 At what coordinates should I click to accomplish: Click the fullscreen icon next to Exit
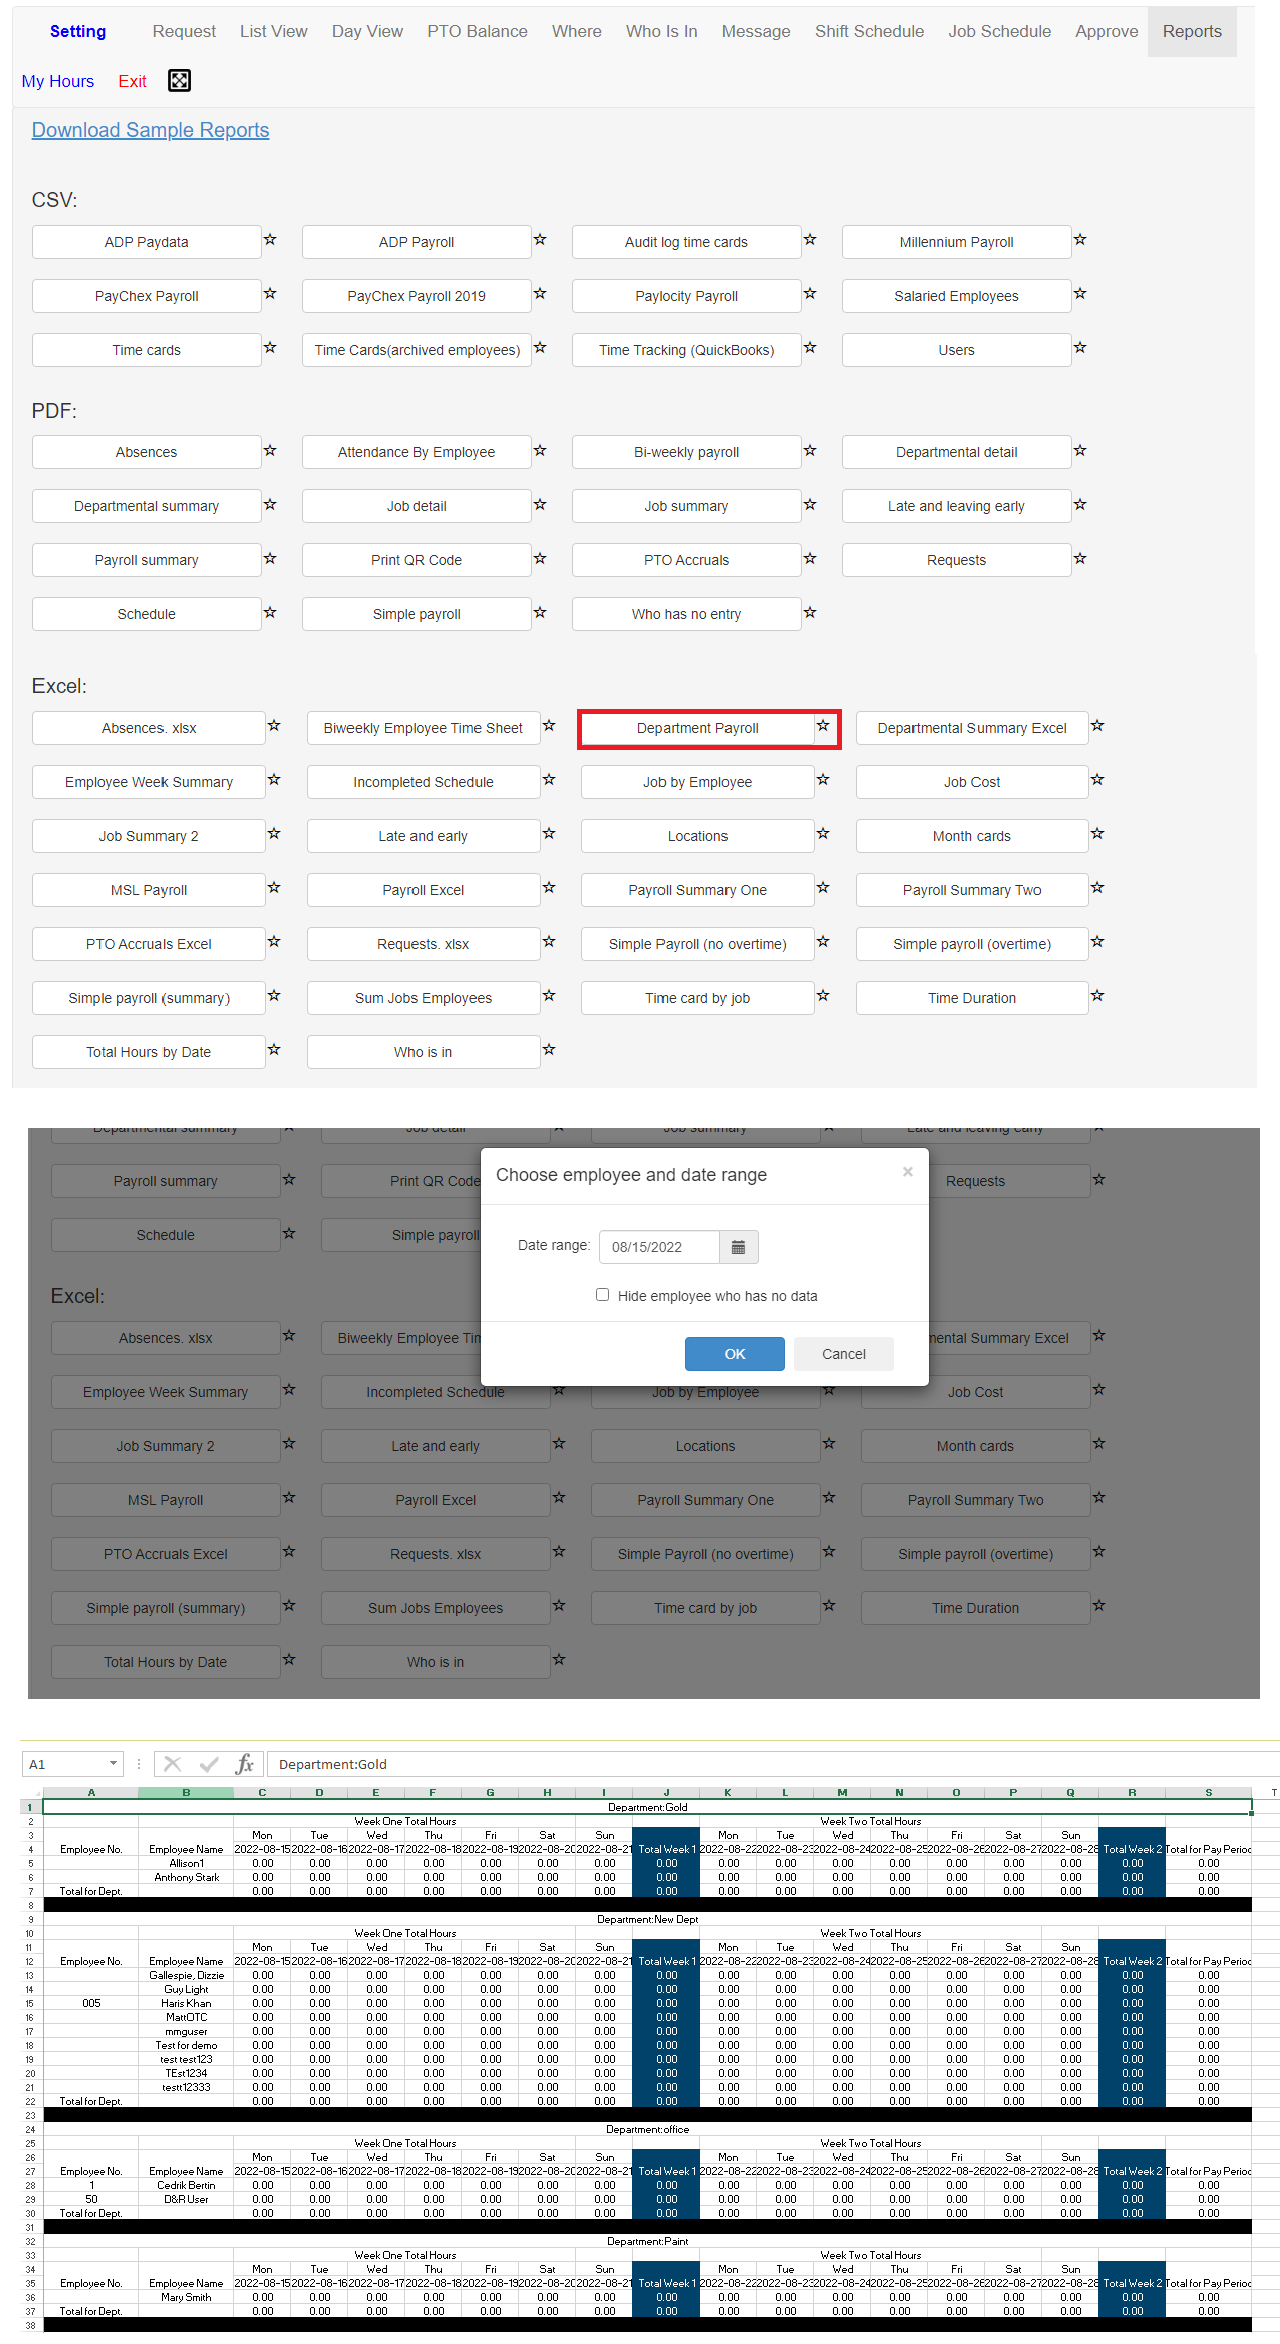pyautogui.click(x=179, y=81)
